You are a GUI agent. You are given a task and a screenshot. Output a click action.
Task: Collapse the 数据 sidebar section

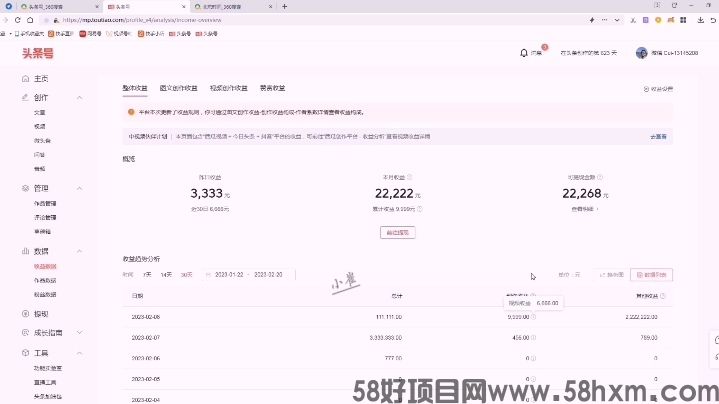point(79,251)
